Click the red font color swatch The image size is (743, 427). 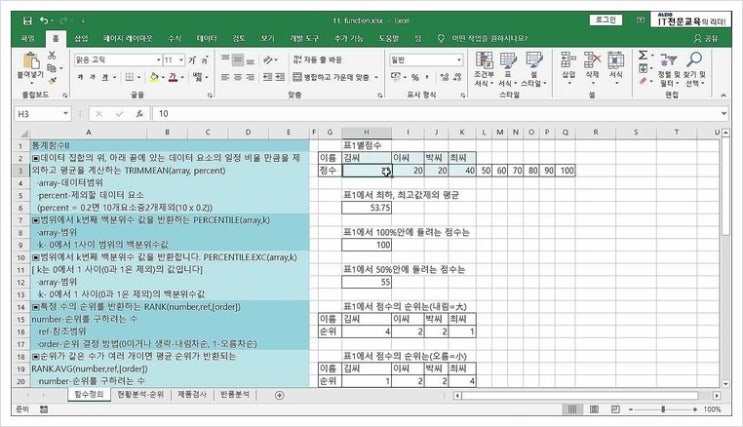pos(173,77)
